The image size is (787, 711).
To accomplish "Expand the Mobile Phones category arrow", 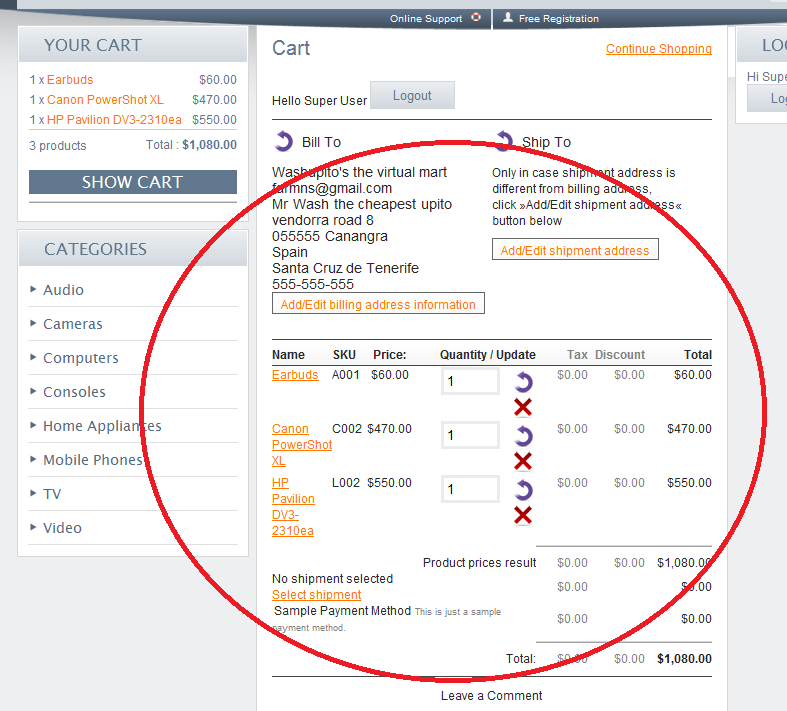I will 33,459.
